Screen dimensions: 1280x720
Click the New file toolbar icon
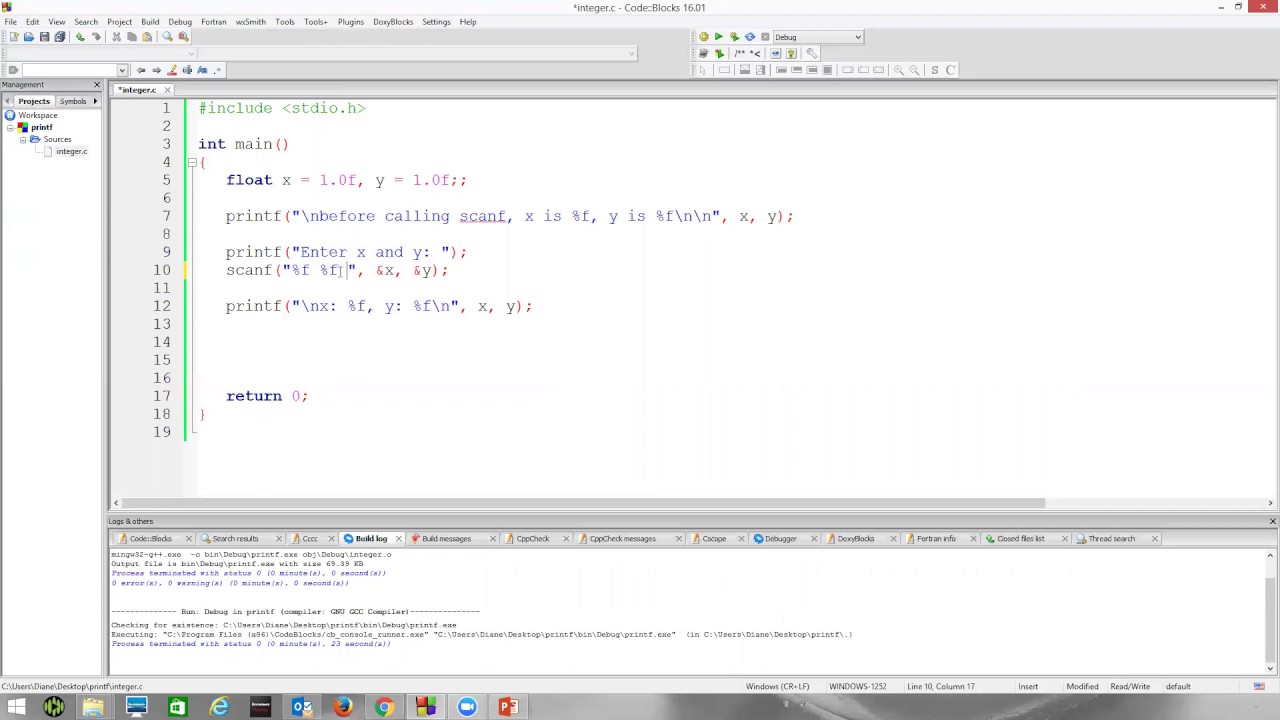pyautogui.click(x=13, y=37)
